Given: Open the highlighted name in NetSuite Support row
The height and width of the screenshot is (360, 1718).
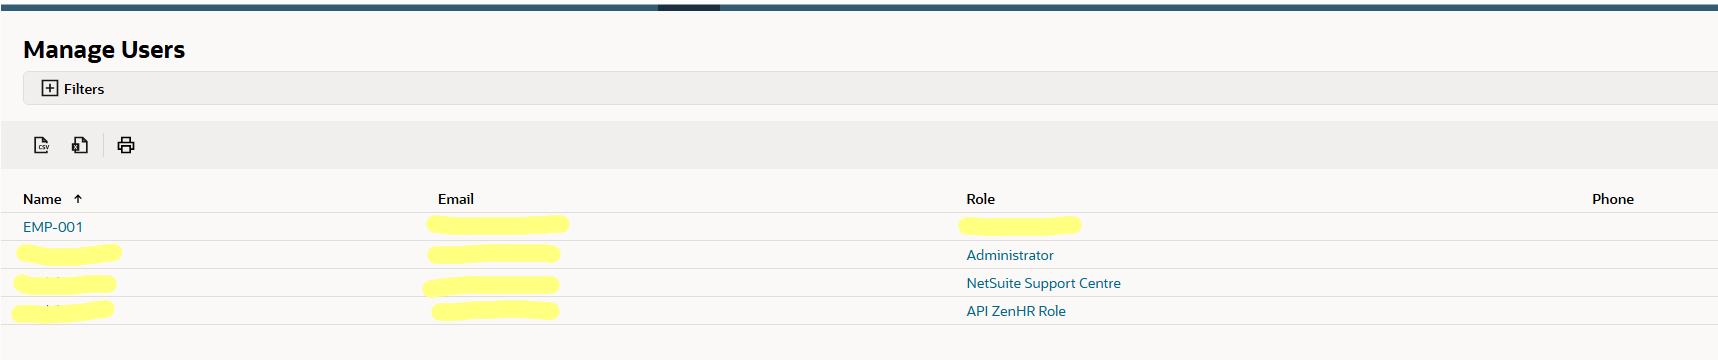Looking at the screenshot, I should point(65,283).
